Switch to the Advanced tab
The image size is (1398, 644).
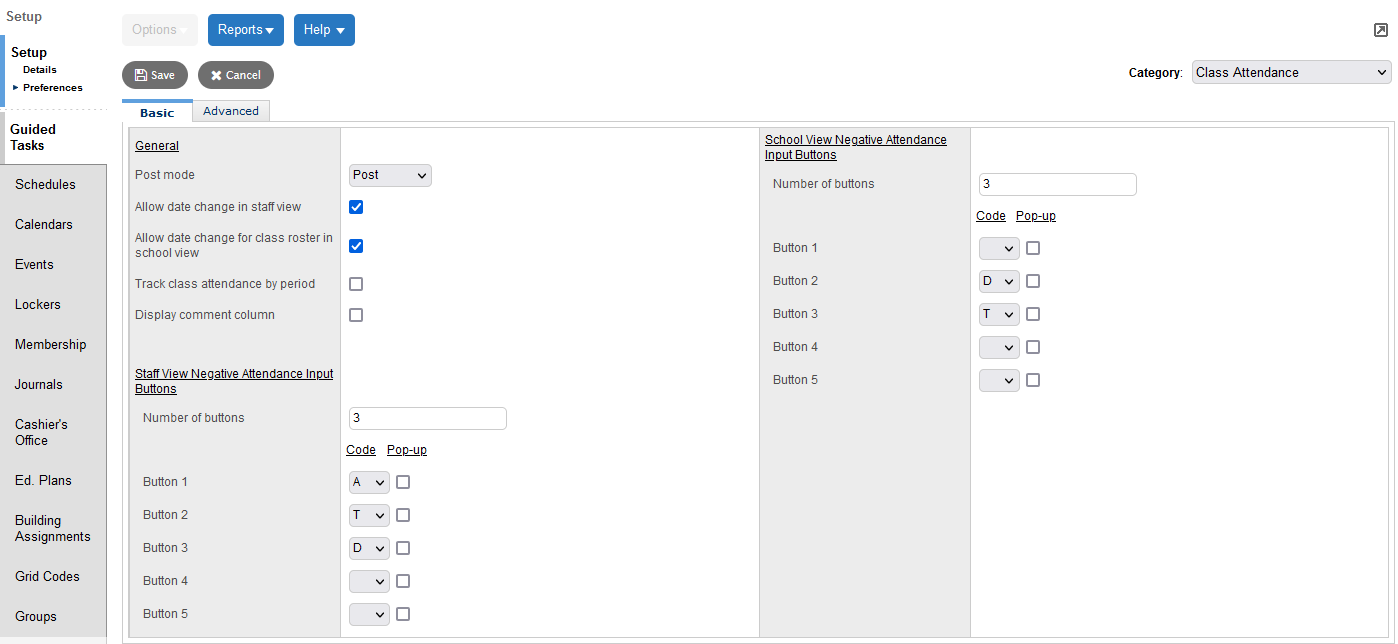(231, 111)
